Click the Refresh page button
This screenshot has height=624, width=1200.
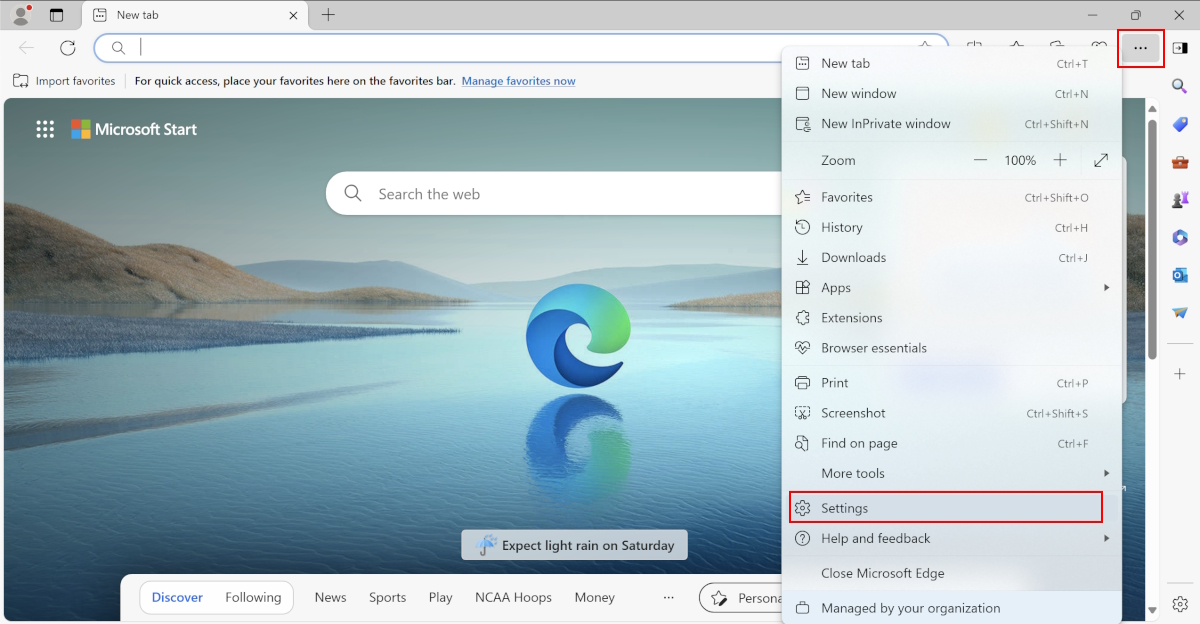[68, 48]
